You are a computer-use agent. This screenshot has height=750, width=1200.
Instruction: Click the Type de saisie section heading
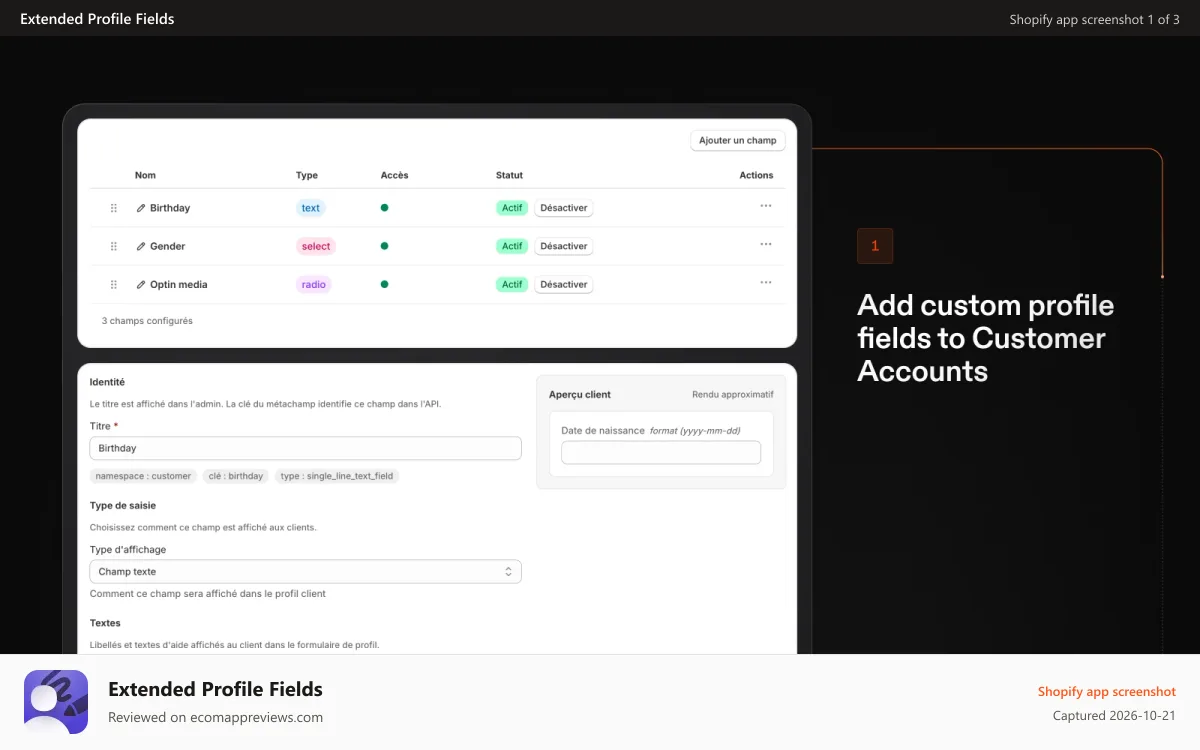[x=123, y=506]
